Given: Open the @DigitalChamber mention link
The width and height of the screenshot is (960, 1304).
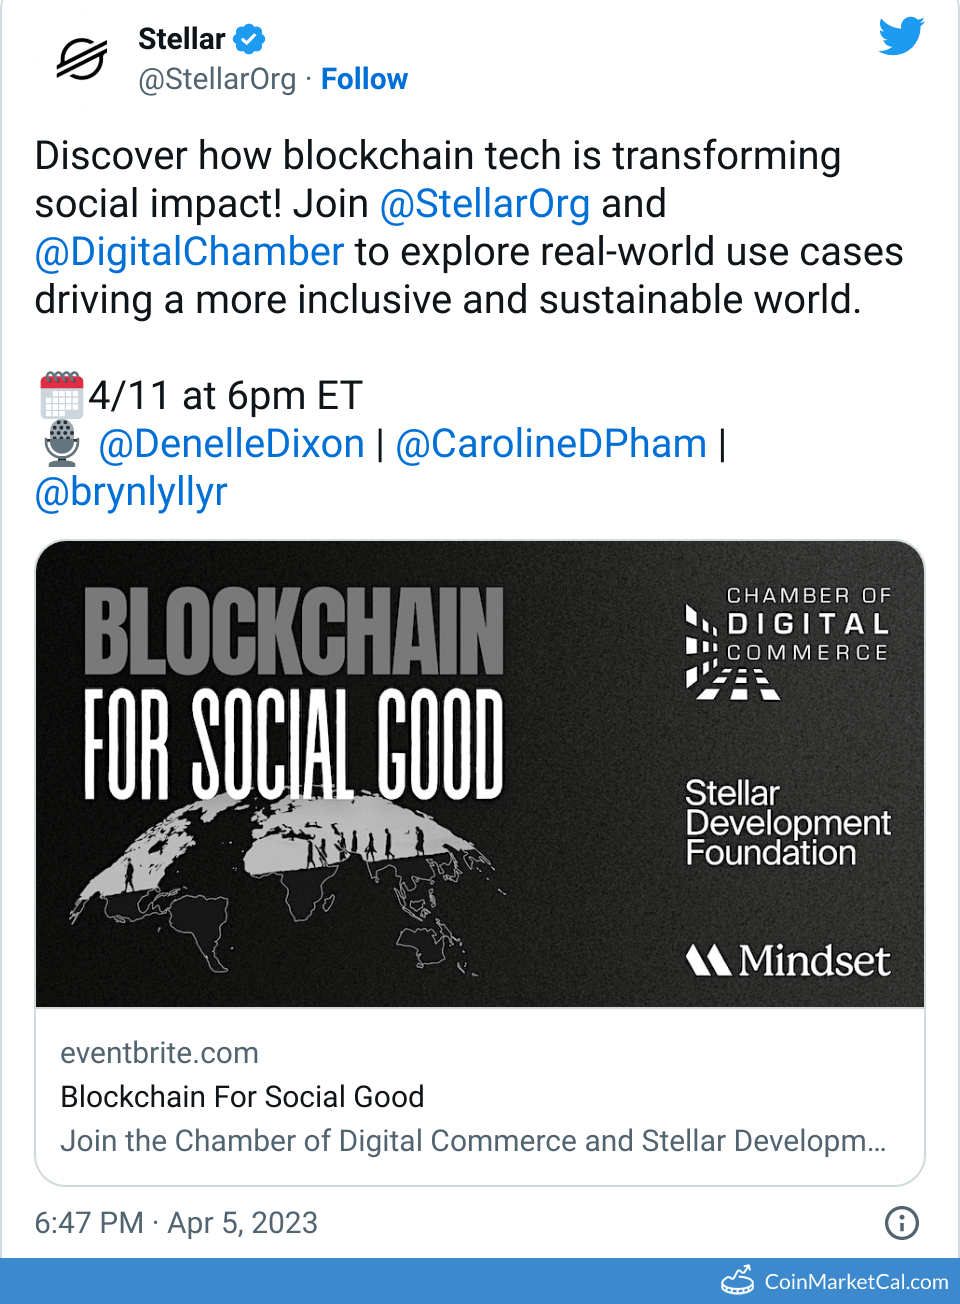Looking at the screenshot, I should point(189,252).
